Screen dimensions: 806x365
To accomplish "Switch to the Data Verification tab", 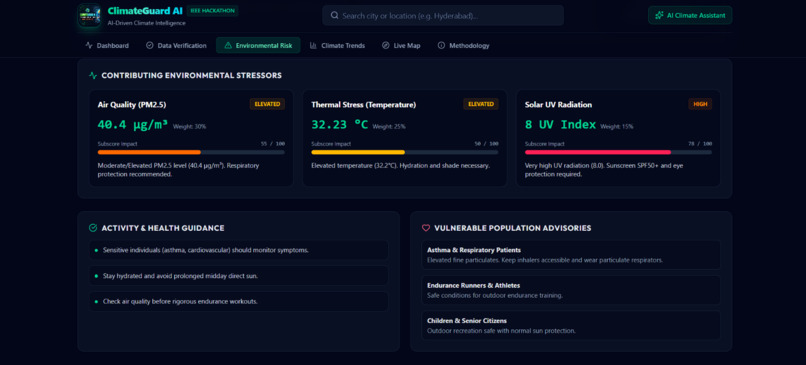I will (x=176, y=45).
